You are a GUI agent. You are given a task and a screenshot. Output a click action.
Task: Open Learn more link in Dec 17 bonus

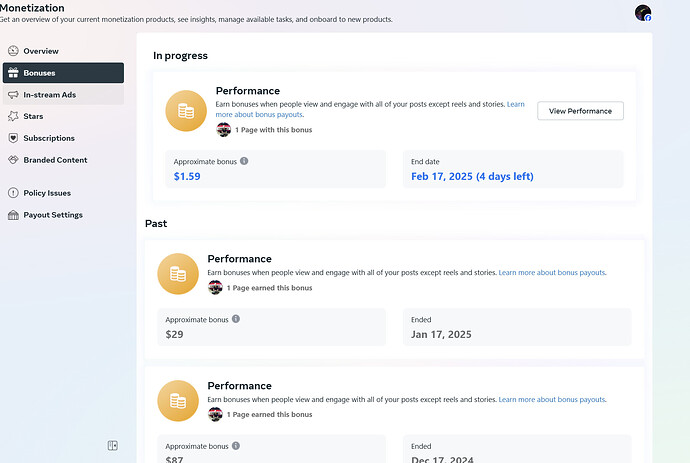552,399
